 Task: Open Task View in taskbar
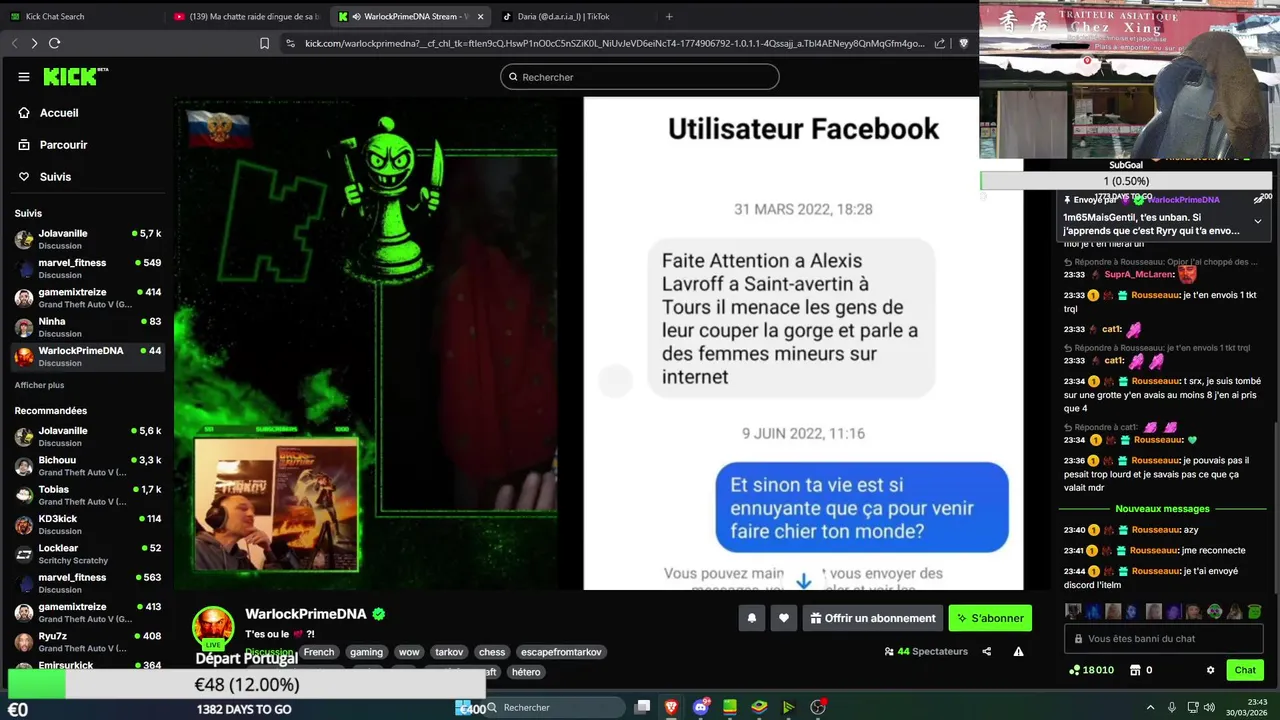643,707
